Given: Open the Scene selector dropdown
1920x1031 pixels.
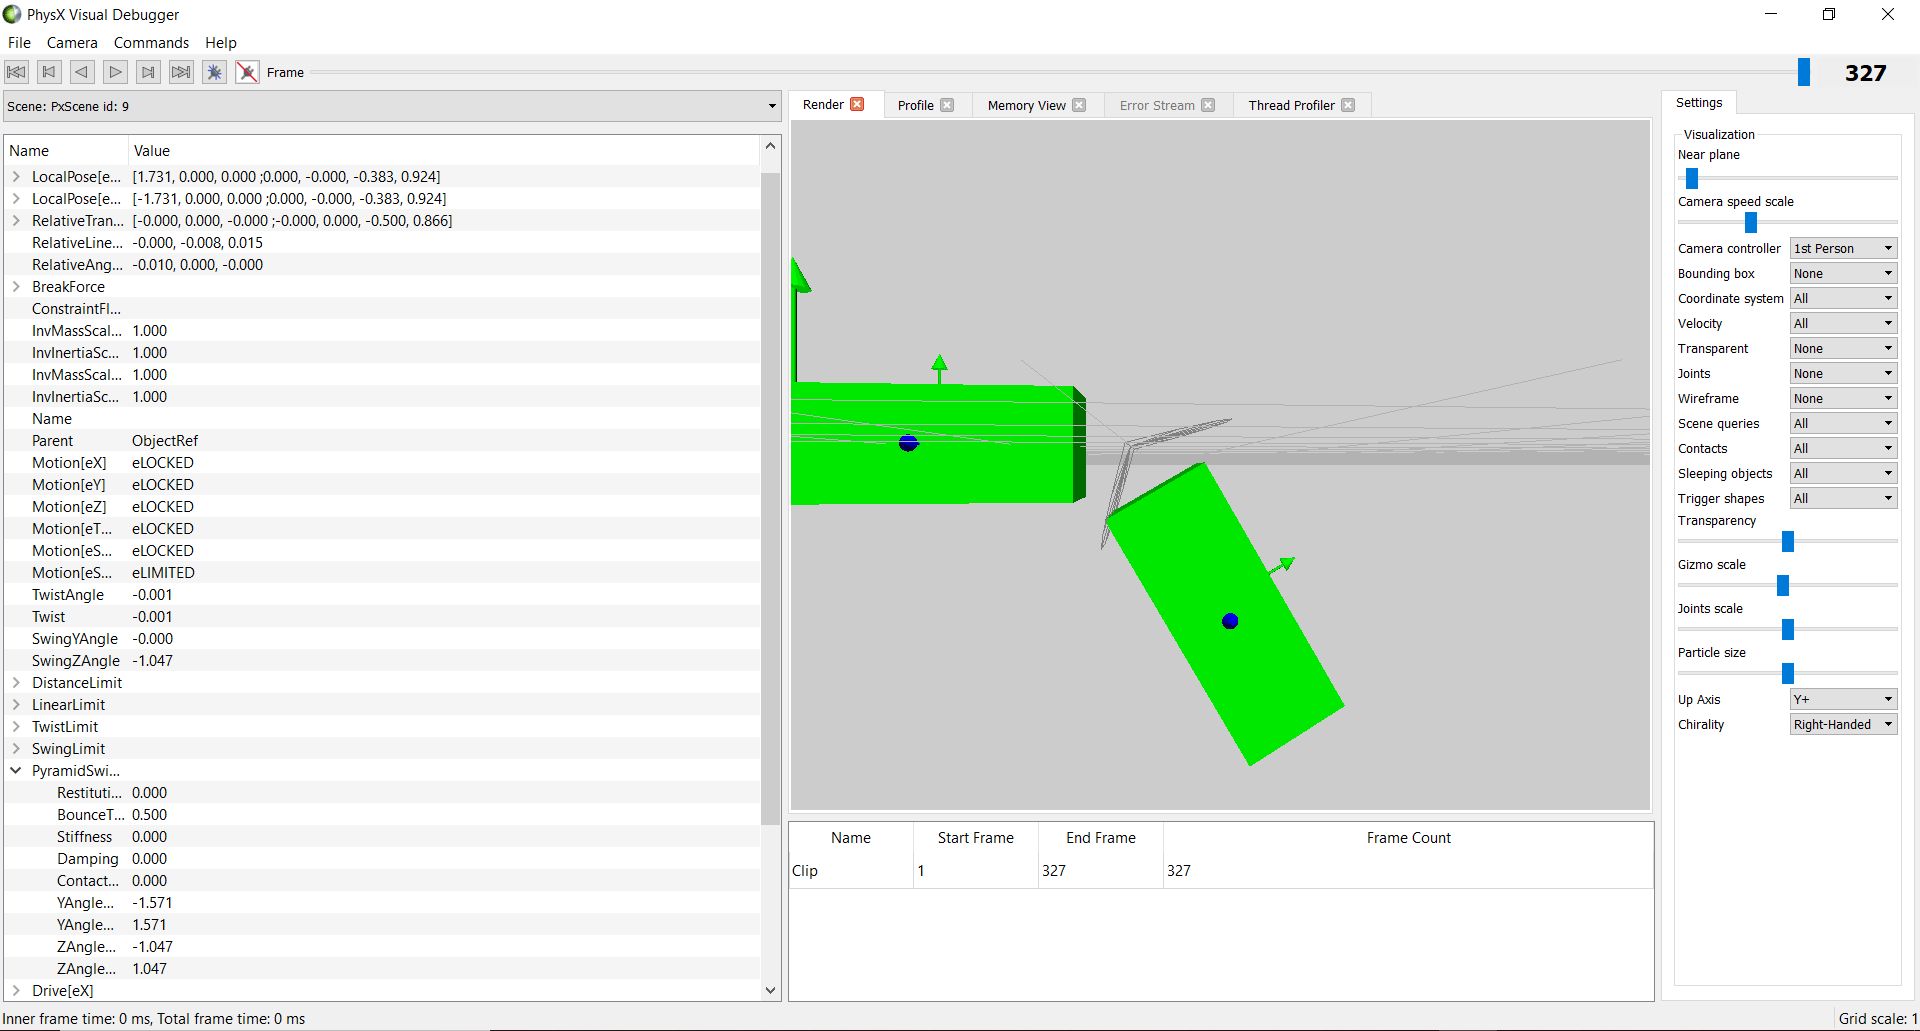Looking at the screenshot, I should [x=771, y=106].
